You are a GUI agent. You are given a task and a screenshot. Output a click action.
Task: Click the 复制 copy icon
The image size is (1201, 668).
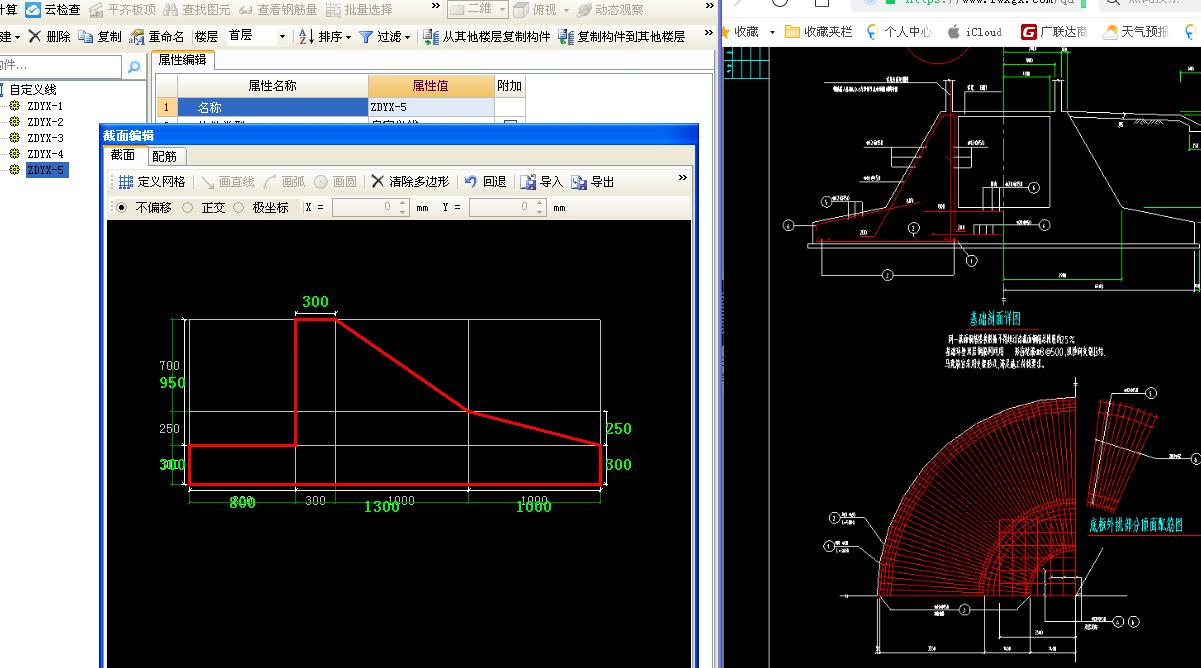click(87, 36)
